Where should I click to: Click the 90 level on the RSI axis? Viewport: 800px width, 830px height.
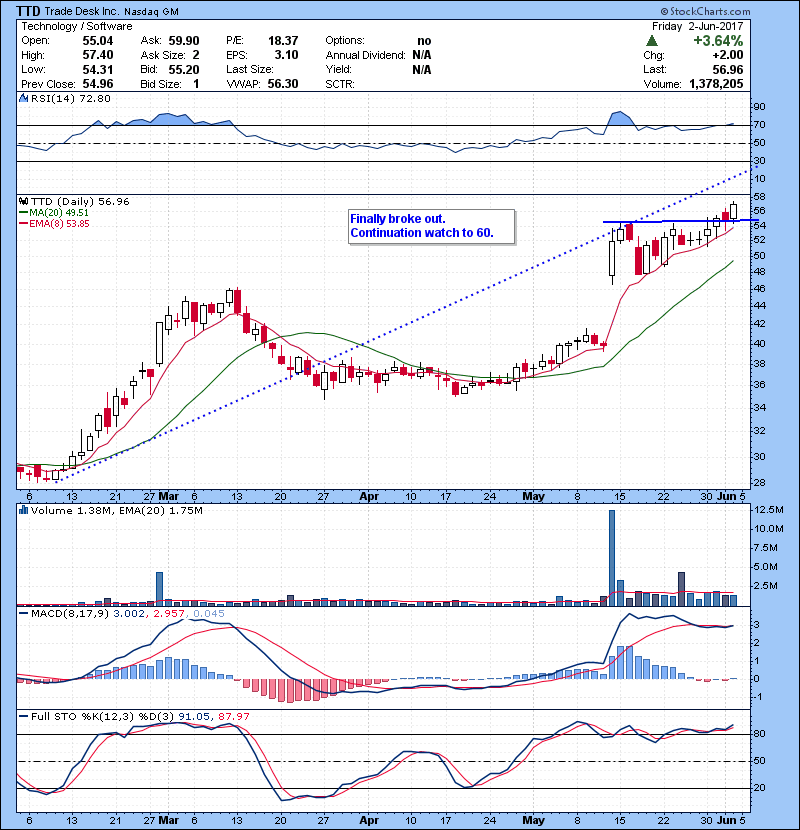tap(759, 107)
